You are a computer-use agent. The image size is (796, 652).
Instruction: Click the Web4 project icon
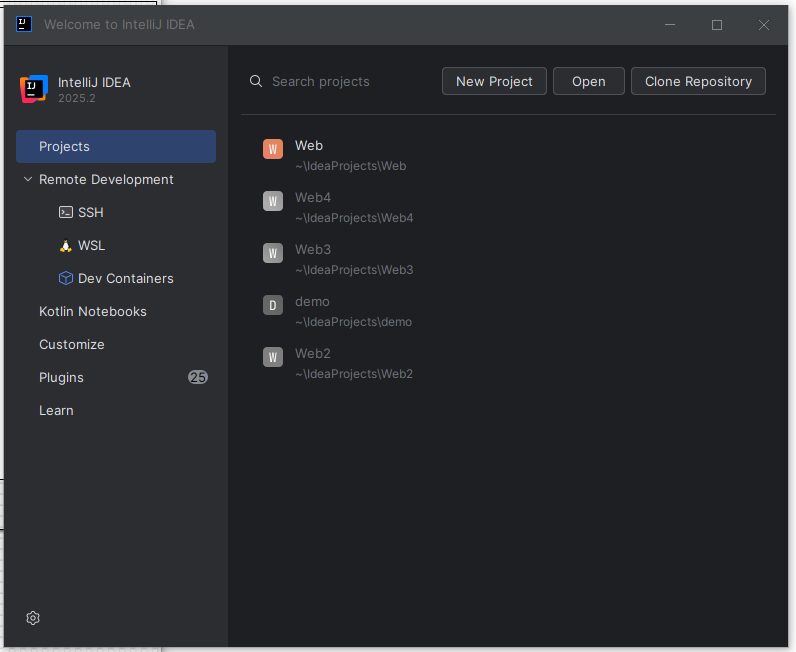click(x=273, y=201)
